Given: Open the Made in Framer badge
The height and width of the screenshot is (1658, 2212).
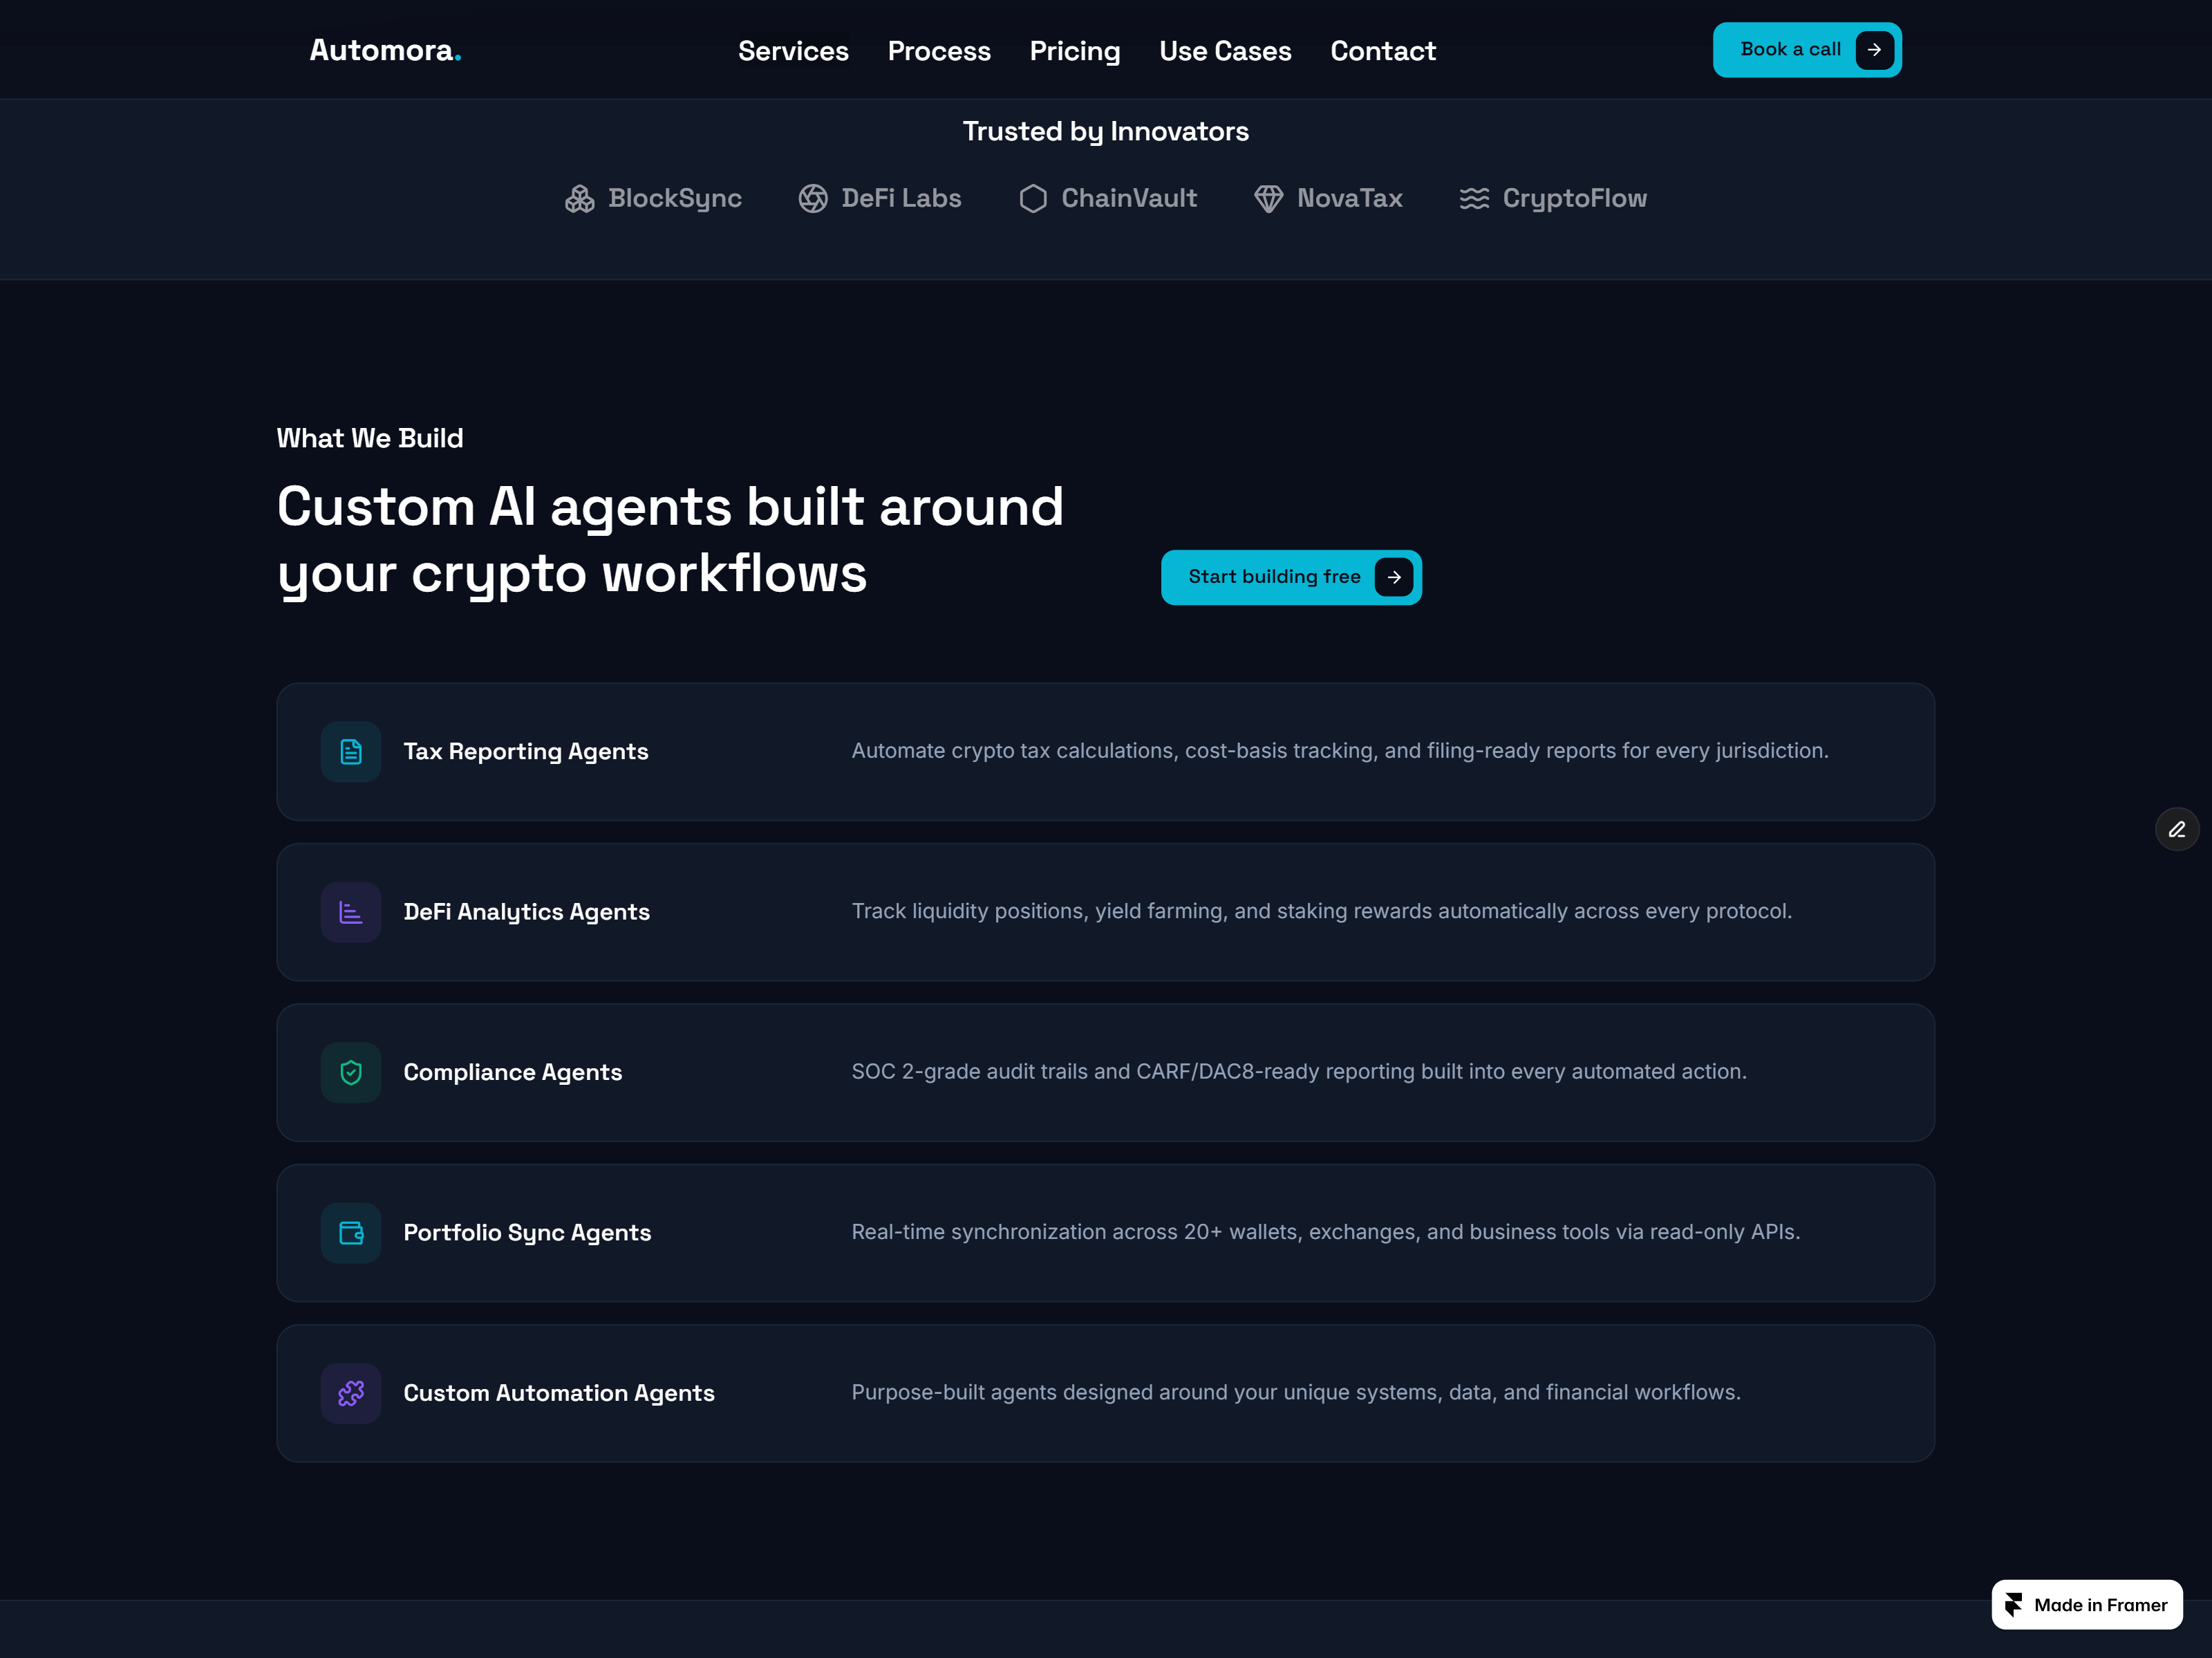Looking at the screenshot, I should click(x=2087, y=1605).
